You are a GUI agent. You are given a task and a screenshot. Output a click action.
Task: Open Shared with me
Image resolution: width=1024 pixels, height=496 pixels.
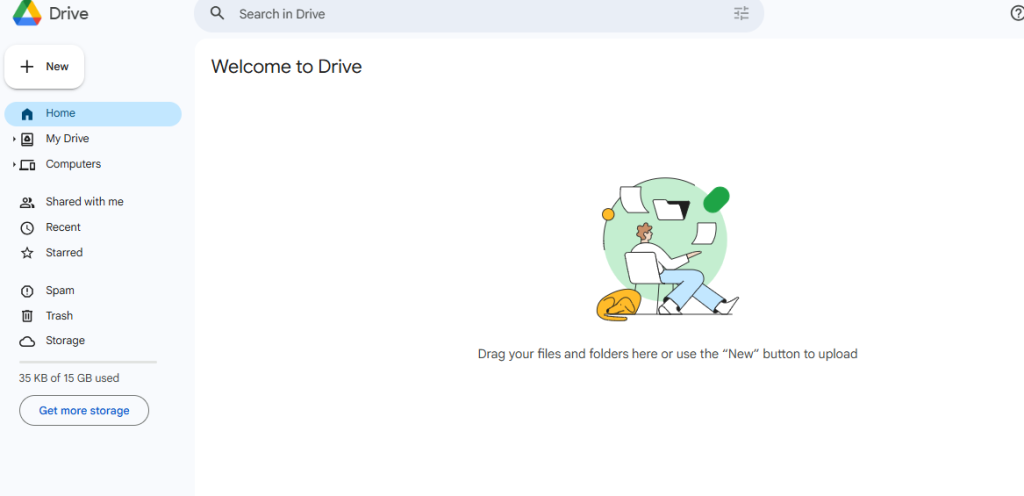pos(93,202)
